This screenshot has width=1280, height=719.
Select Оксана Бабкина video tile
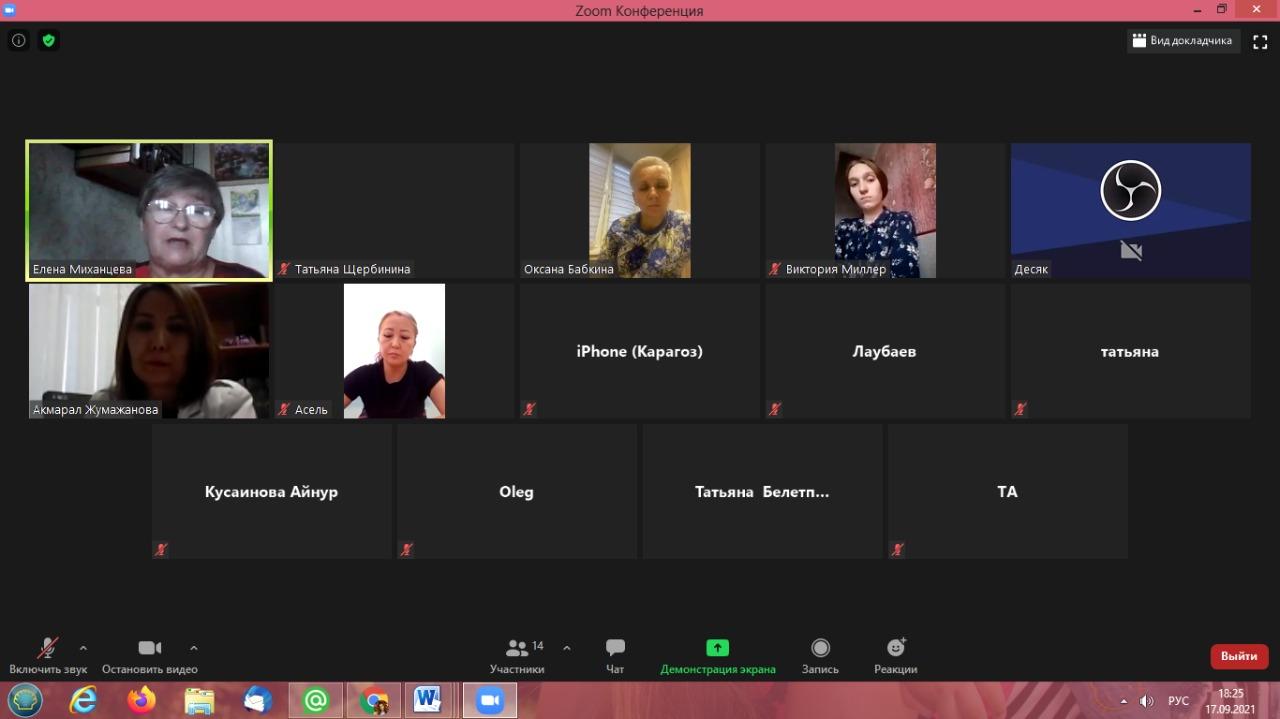click(x=639, y=210)
